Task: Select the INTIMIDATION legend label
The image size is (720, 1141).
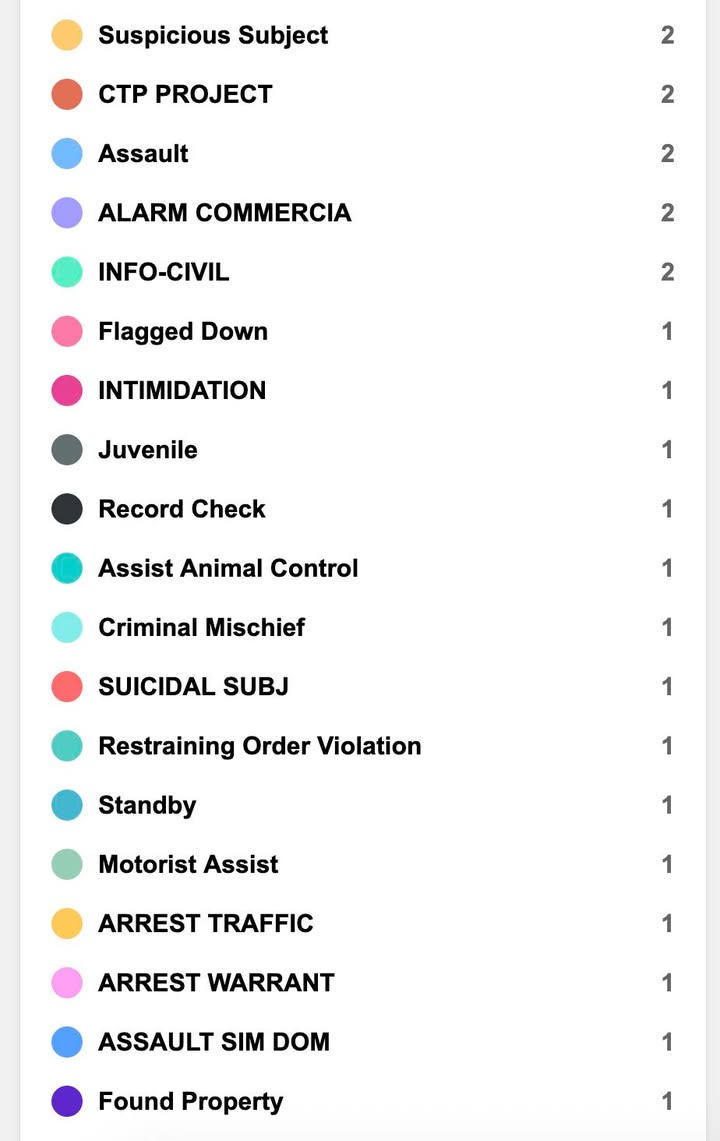Action: point(182,391)
